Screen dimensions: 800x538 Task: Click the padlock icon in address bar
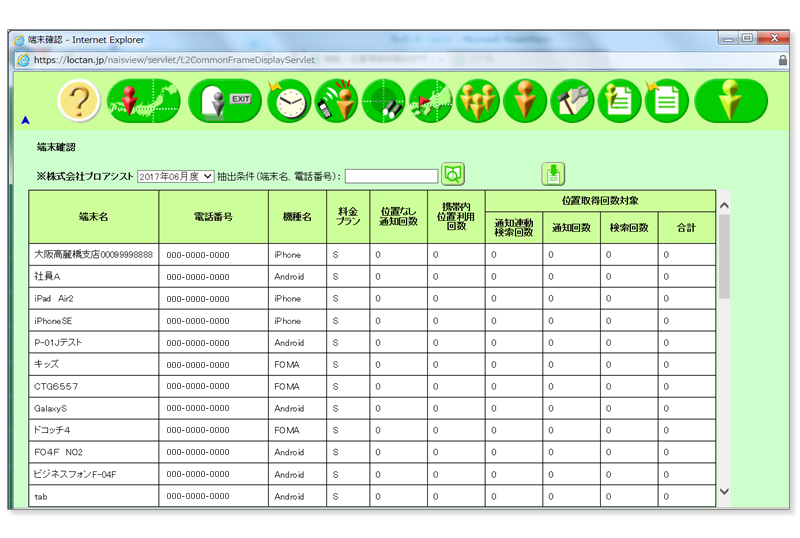click(783, 60)
